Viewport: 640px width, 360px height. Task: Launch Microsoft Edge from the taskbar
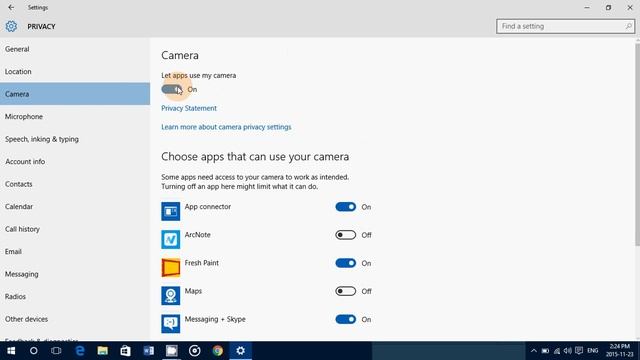coord(80,351)
